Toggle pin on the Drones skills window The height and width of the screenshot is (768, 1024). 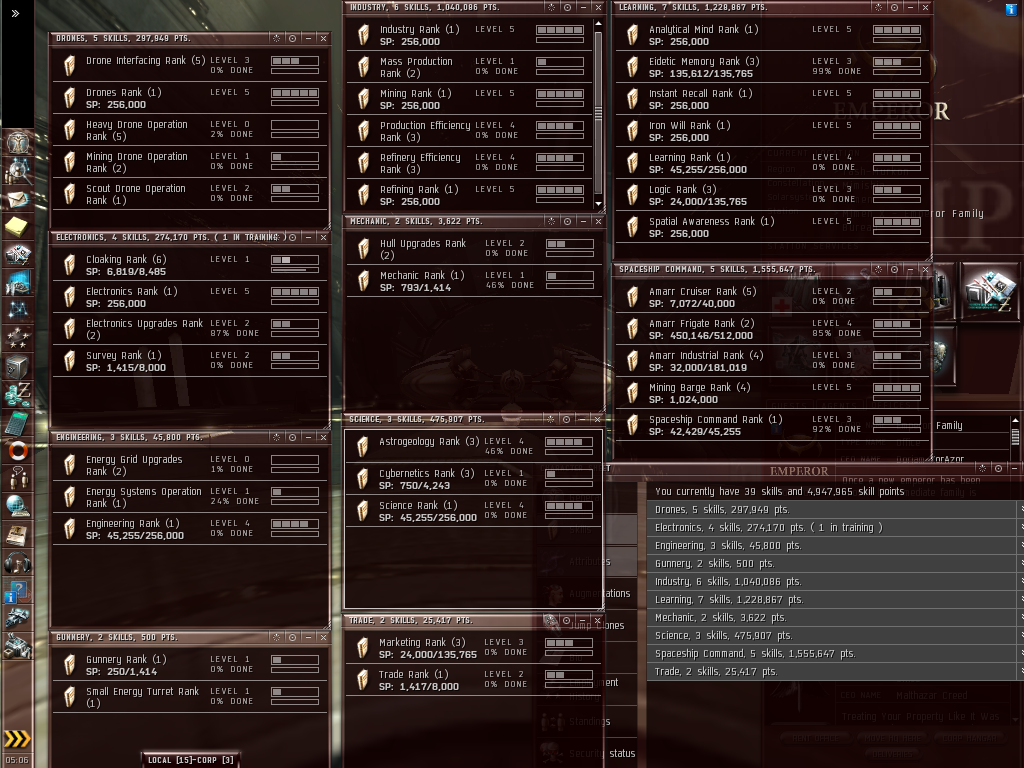277,39
